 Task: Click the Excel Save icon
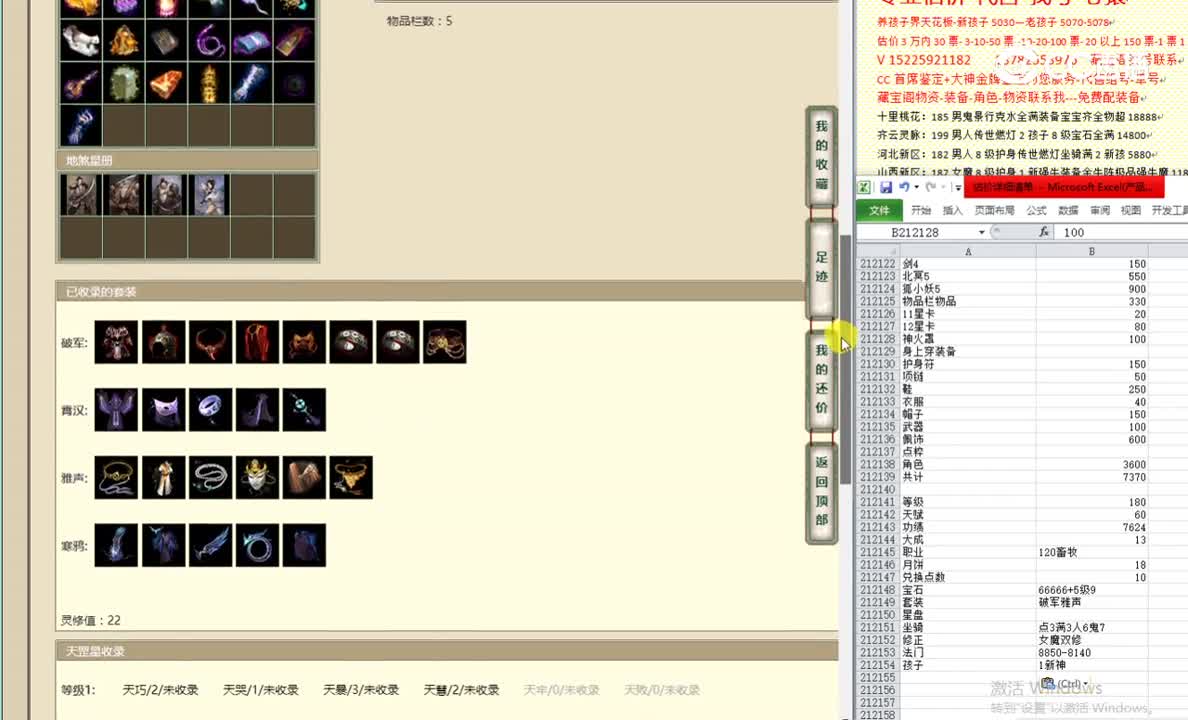tap(886, 187)
